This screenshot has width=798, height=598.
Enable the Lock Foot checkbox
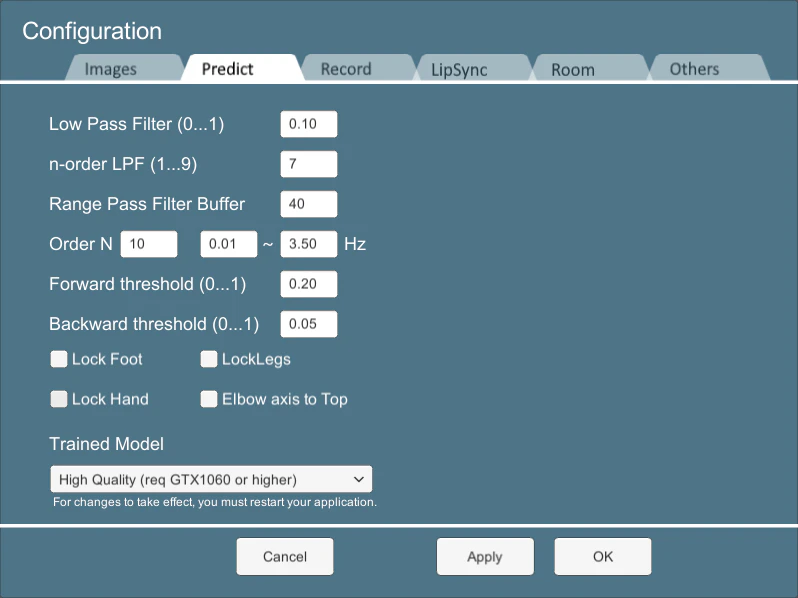pos(59,359)
